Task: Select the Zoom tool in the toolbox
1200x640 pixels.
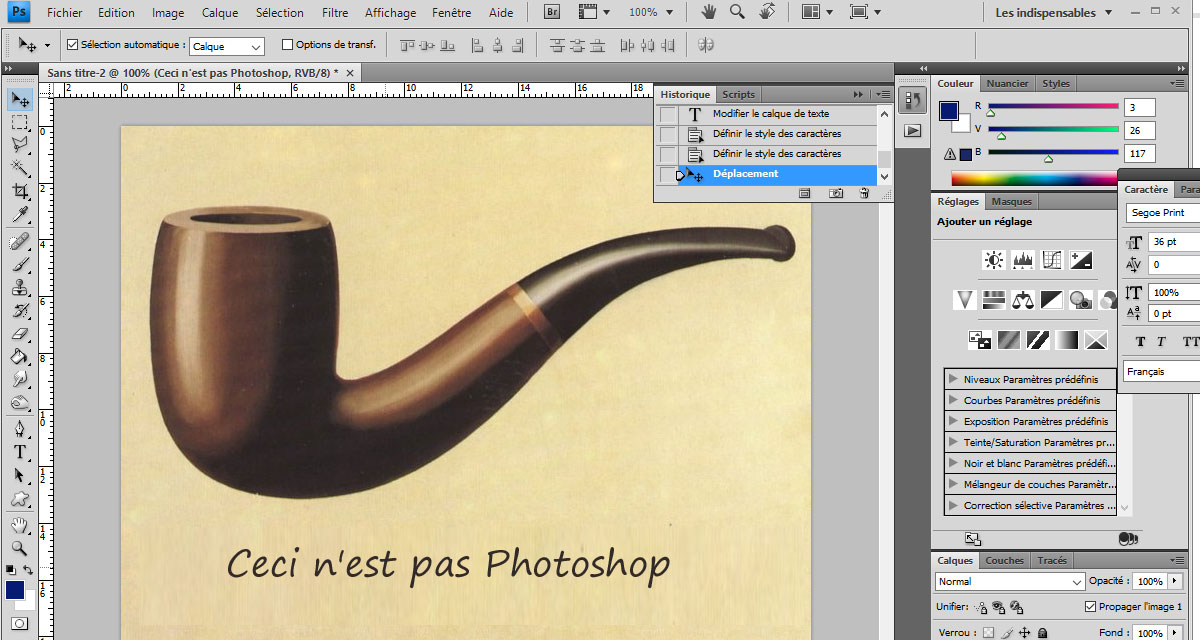Action: (x=20, y=548)
